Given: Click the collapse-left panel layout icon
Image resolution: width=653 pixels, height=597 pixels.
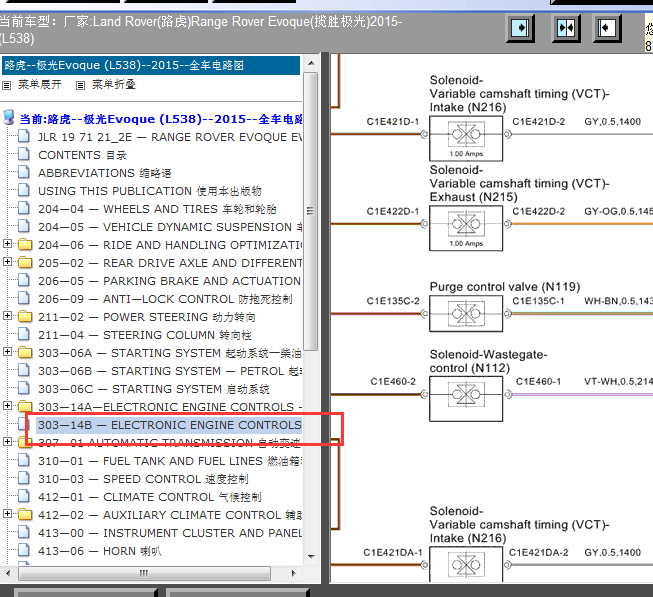Looking at the screenshot, I should pos(606,28).
